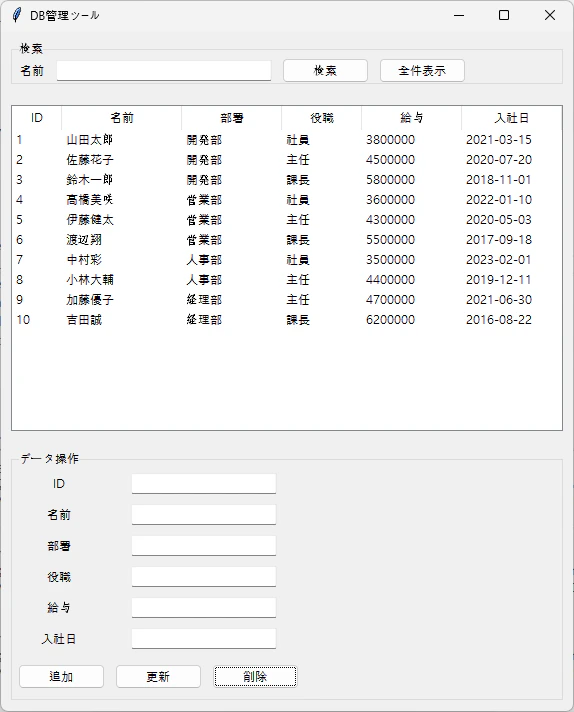This screenshot has width=574, height=712.
Task: Click the 役職 column header
Action: (322, 118)
